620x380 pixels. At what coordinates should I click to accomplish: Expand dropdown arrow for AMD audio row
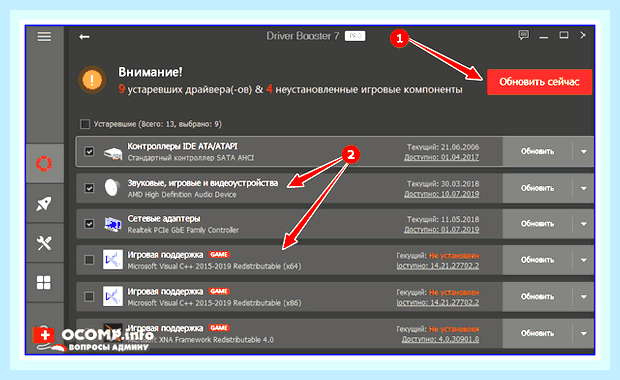584,188
